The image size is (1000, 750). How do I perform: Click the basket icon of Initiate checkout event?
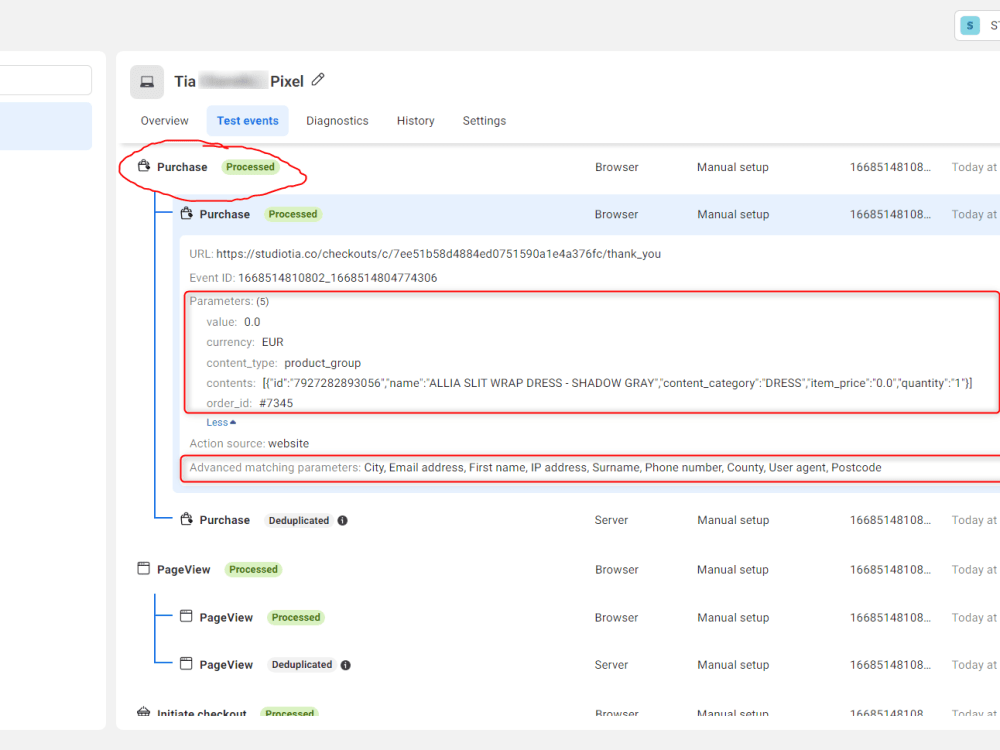pos(143,711)
